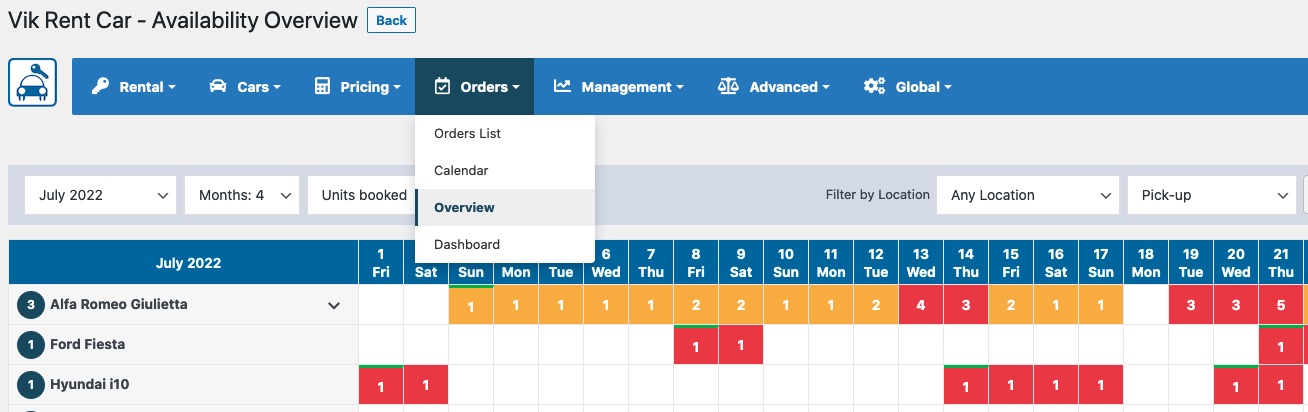Viewport: 1308px width, 412px height.
Task: Click the Ford Fiesta car name
Action: [88, 345]
